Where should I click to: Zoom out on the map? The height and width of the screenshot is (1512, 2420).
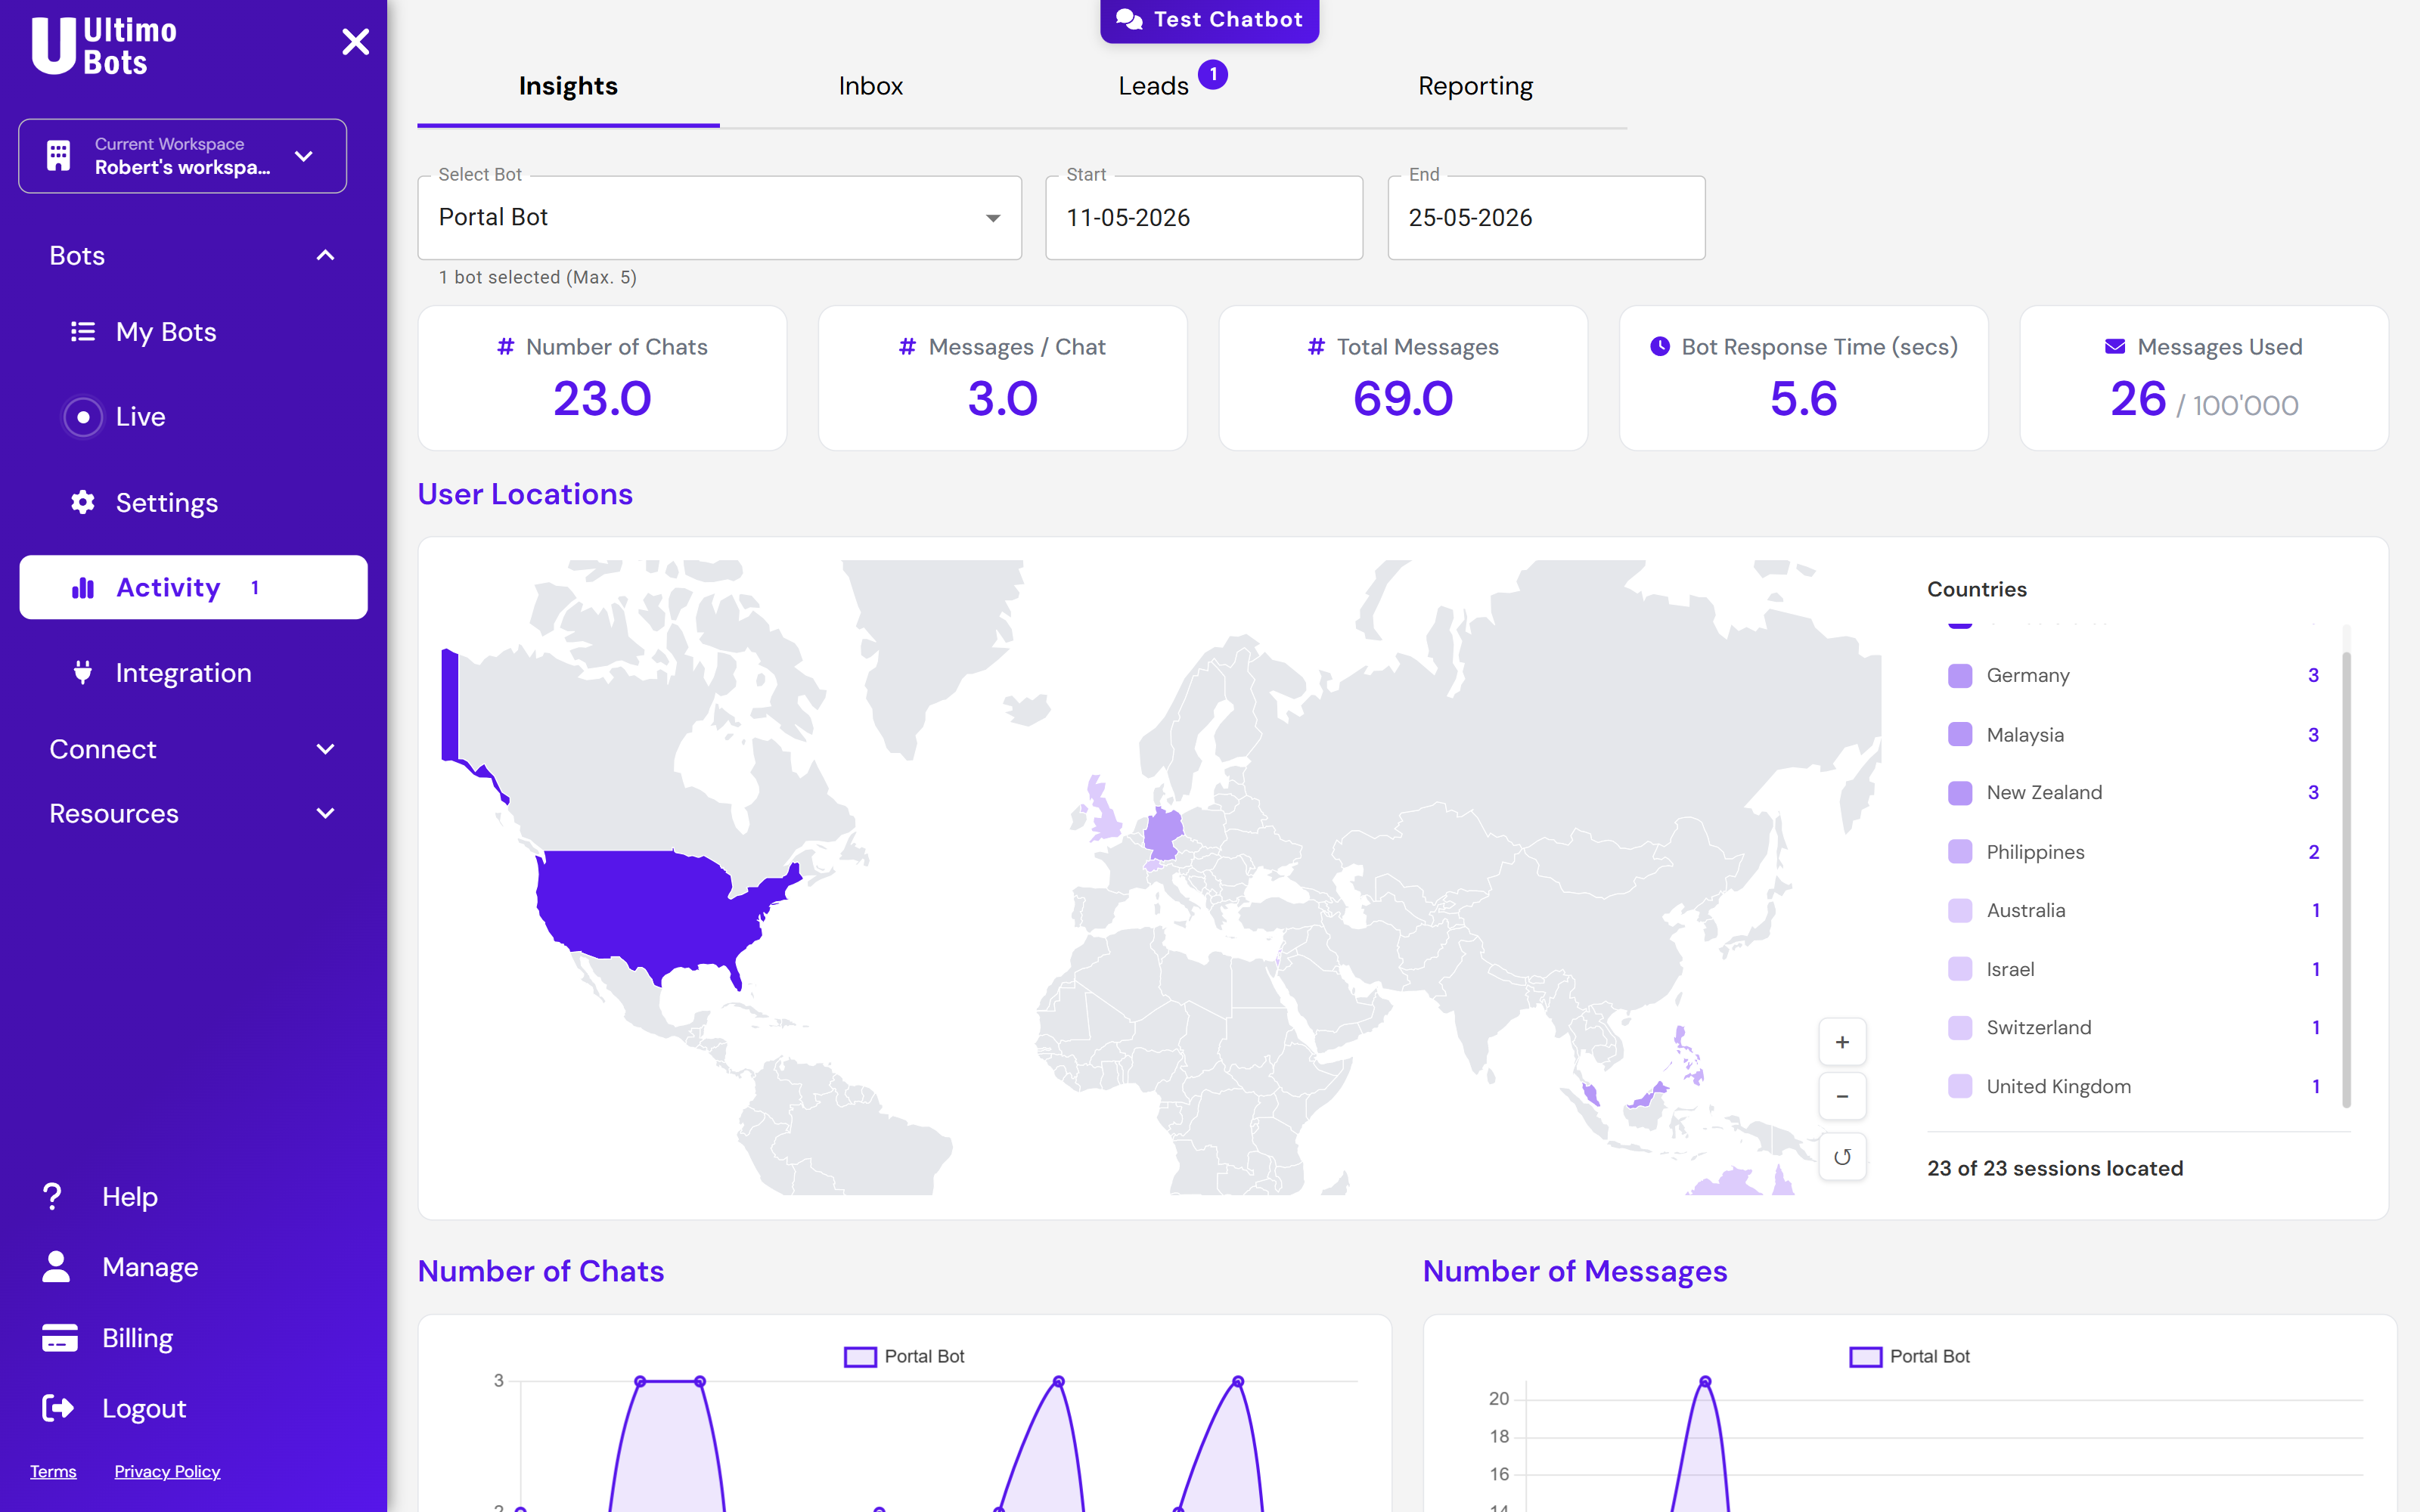point(1842,1097)
